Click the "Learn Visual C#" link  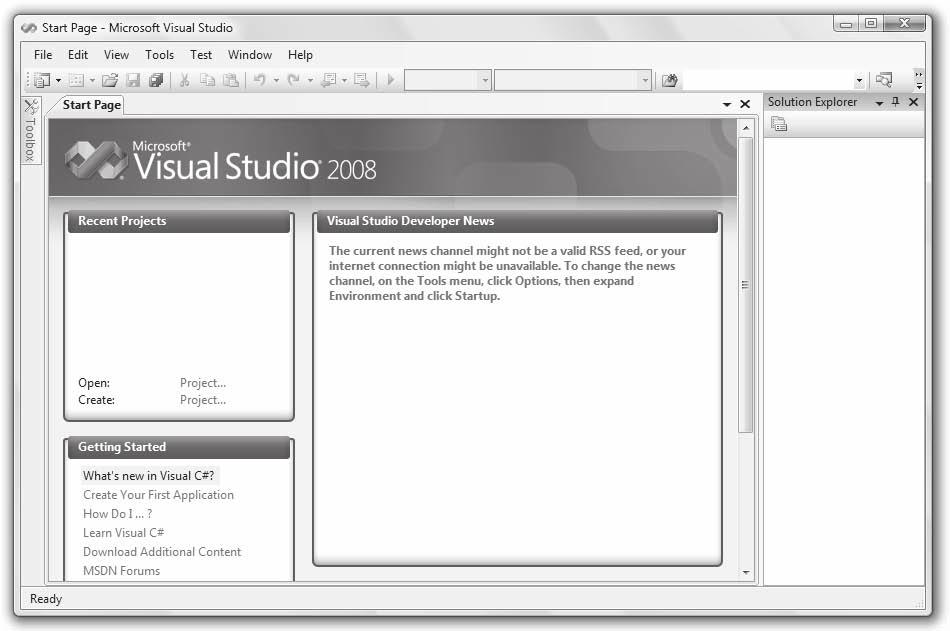click(124, 533)
